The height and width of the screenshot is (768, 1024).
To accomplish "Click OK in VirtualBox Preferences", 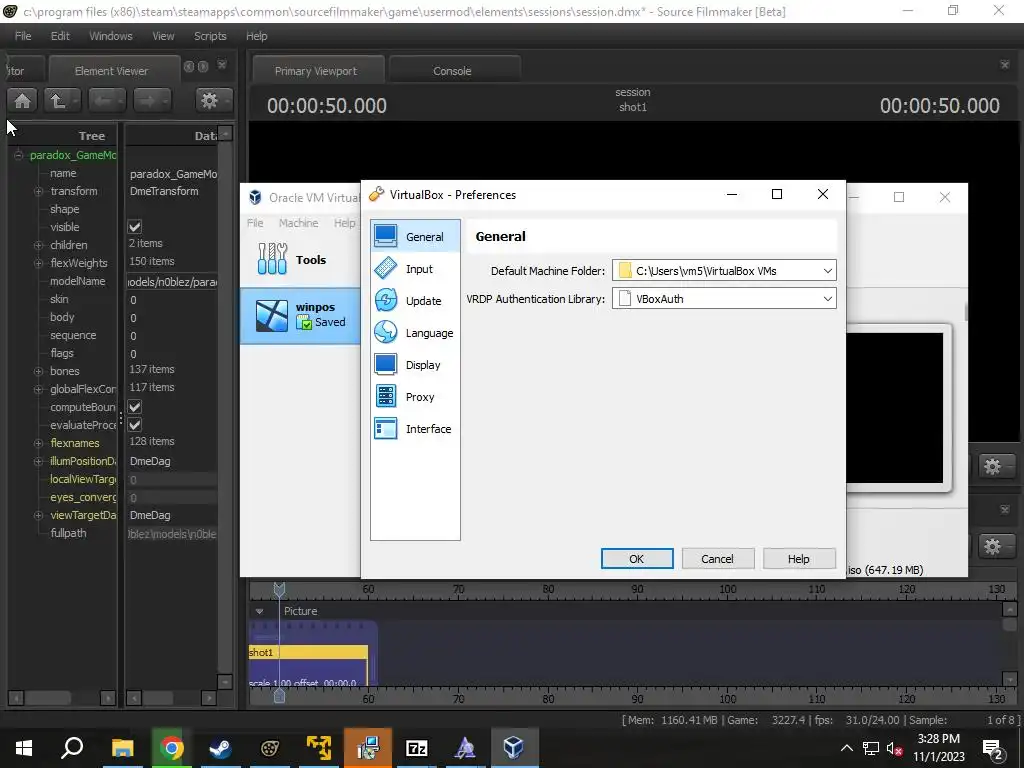I will pyautogui.click(x=637, y=558).
